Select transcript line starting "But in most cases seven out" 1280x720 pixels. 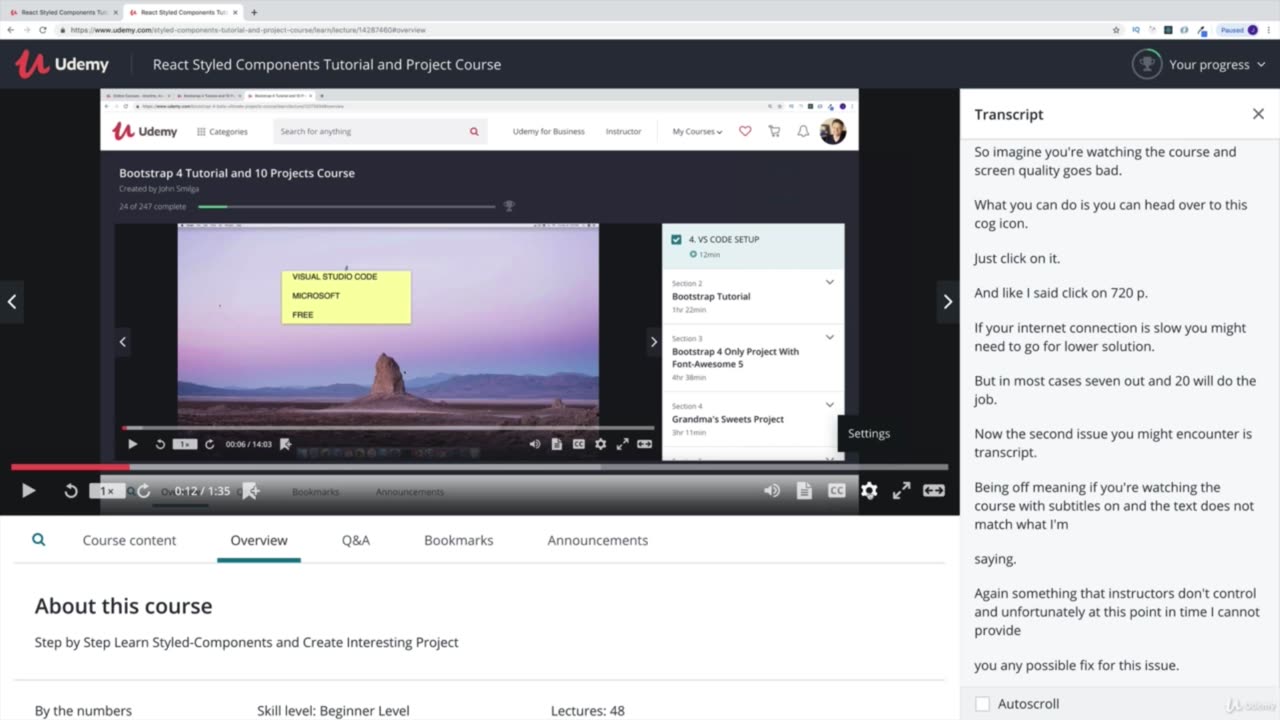[x=1115, y=390]
